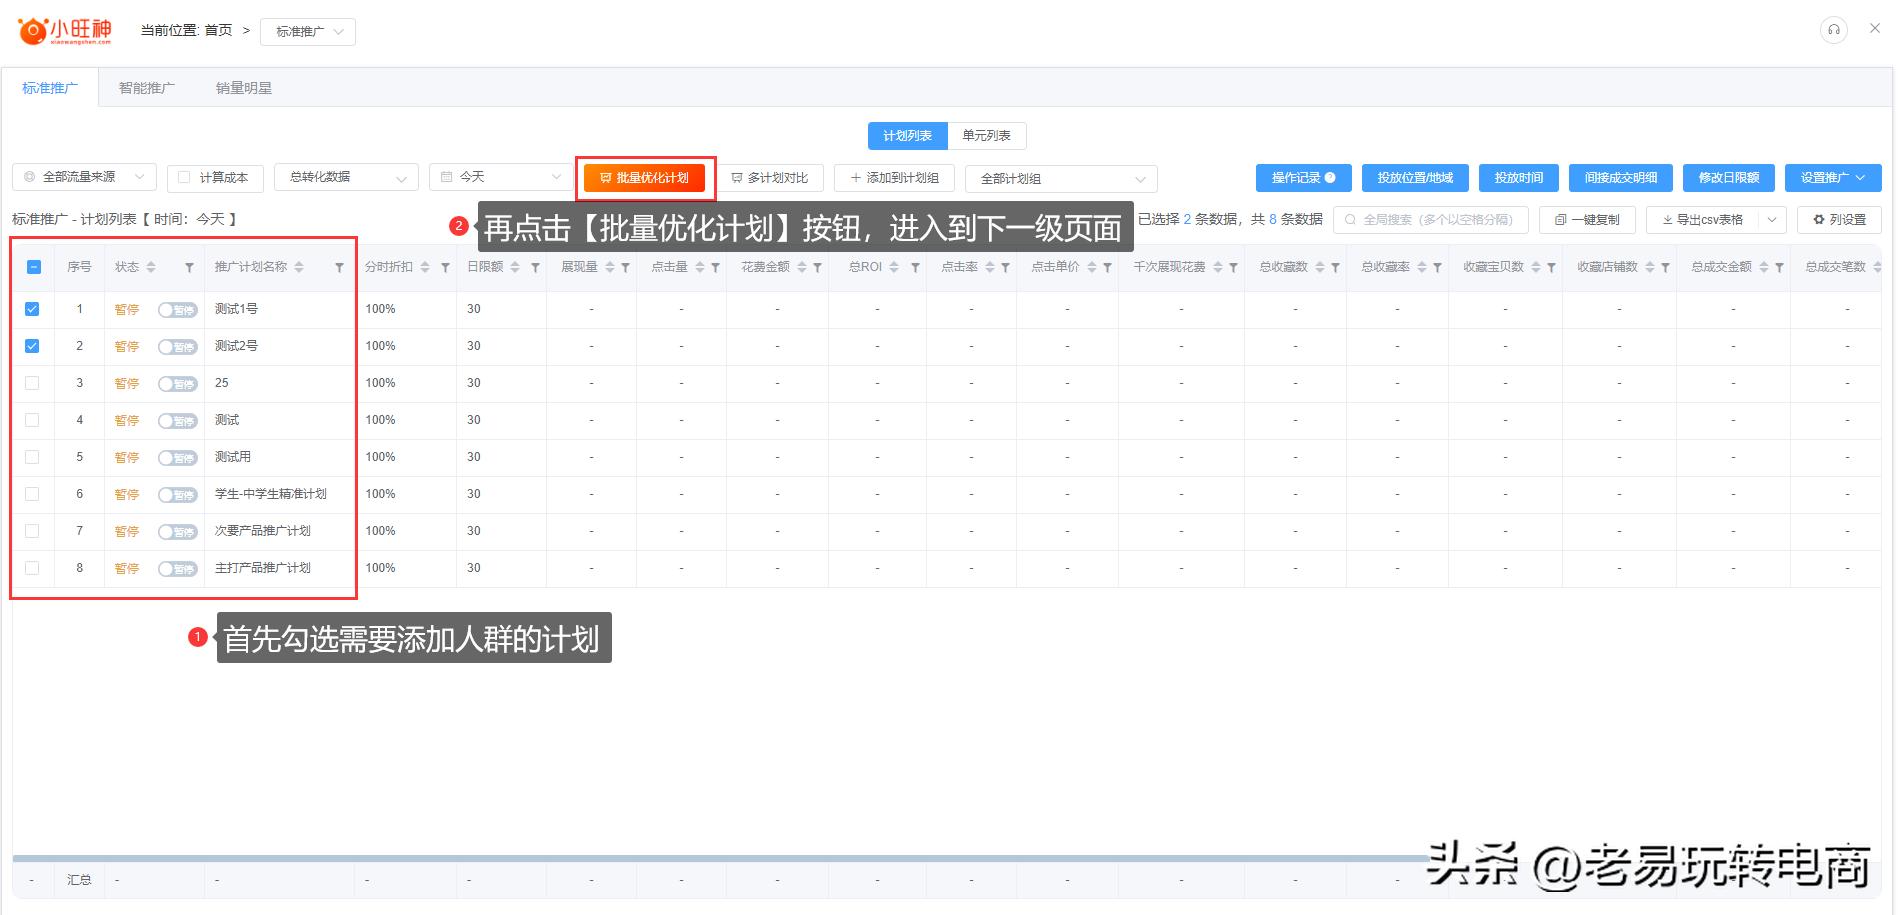Switch to the 销量明星 tab
The height and width of the screenshot is (915, 1898).
(x=244, y=88)
